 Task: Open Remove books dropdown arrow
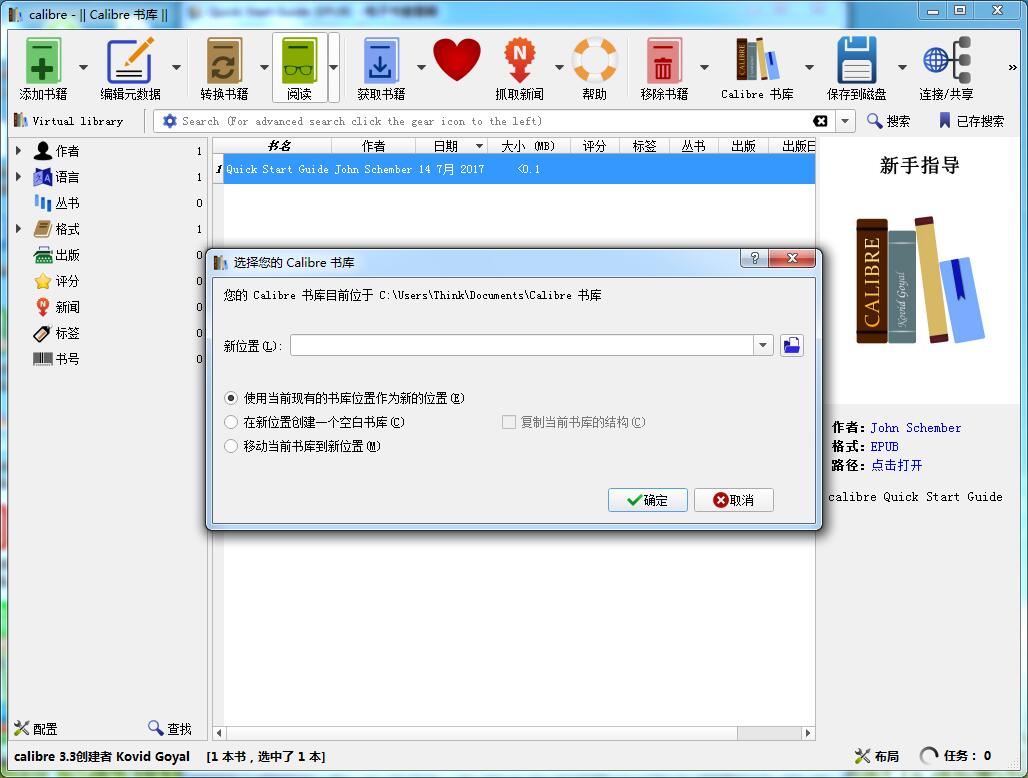pos(704,68)
